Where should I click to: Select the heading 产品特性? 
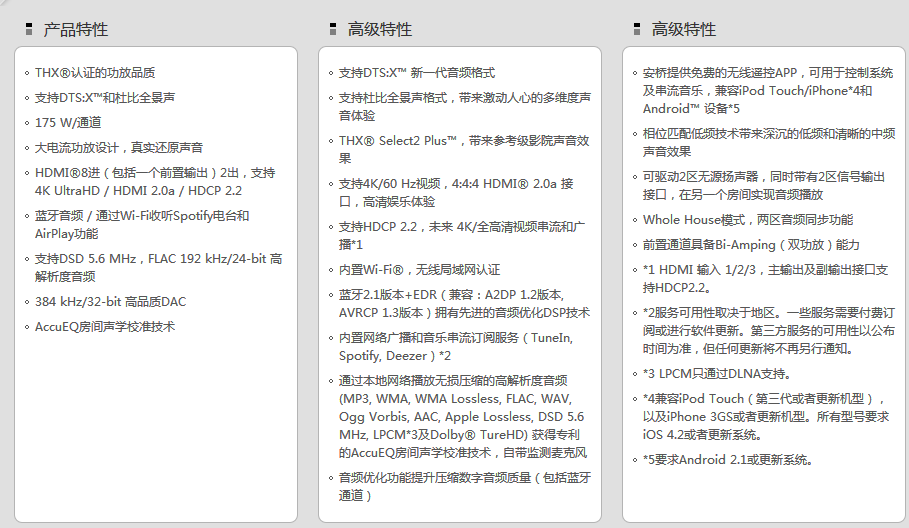coord(76,29)
